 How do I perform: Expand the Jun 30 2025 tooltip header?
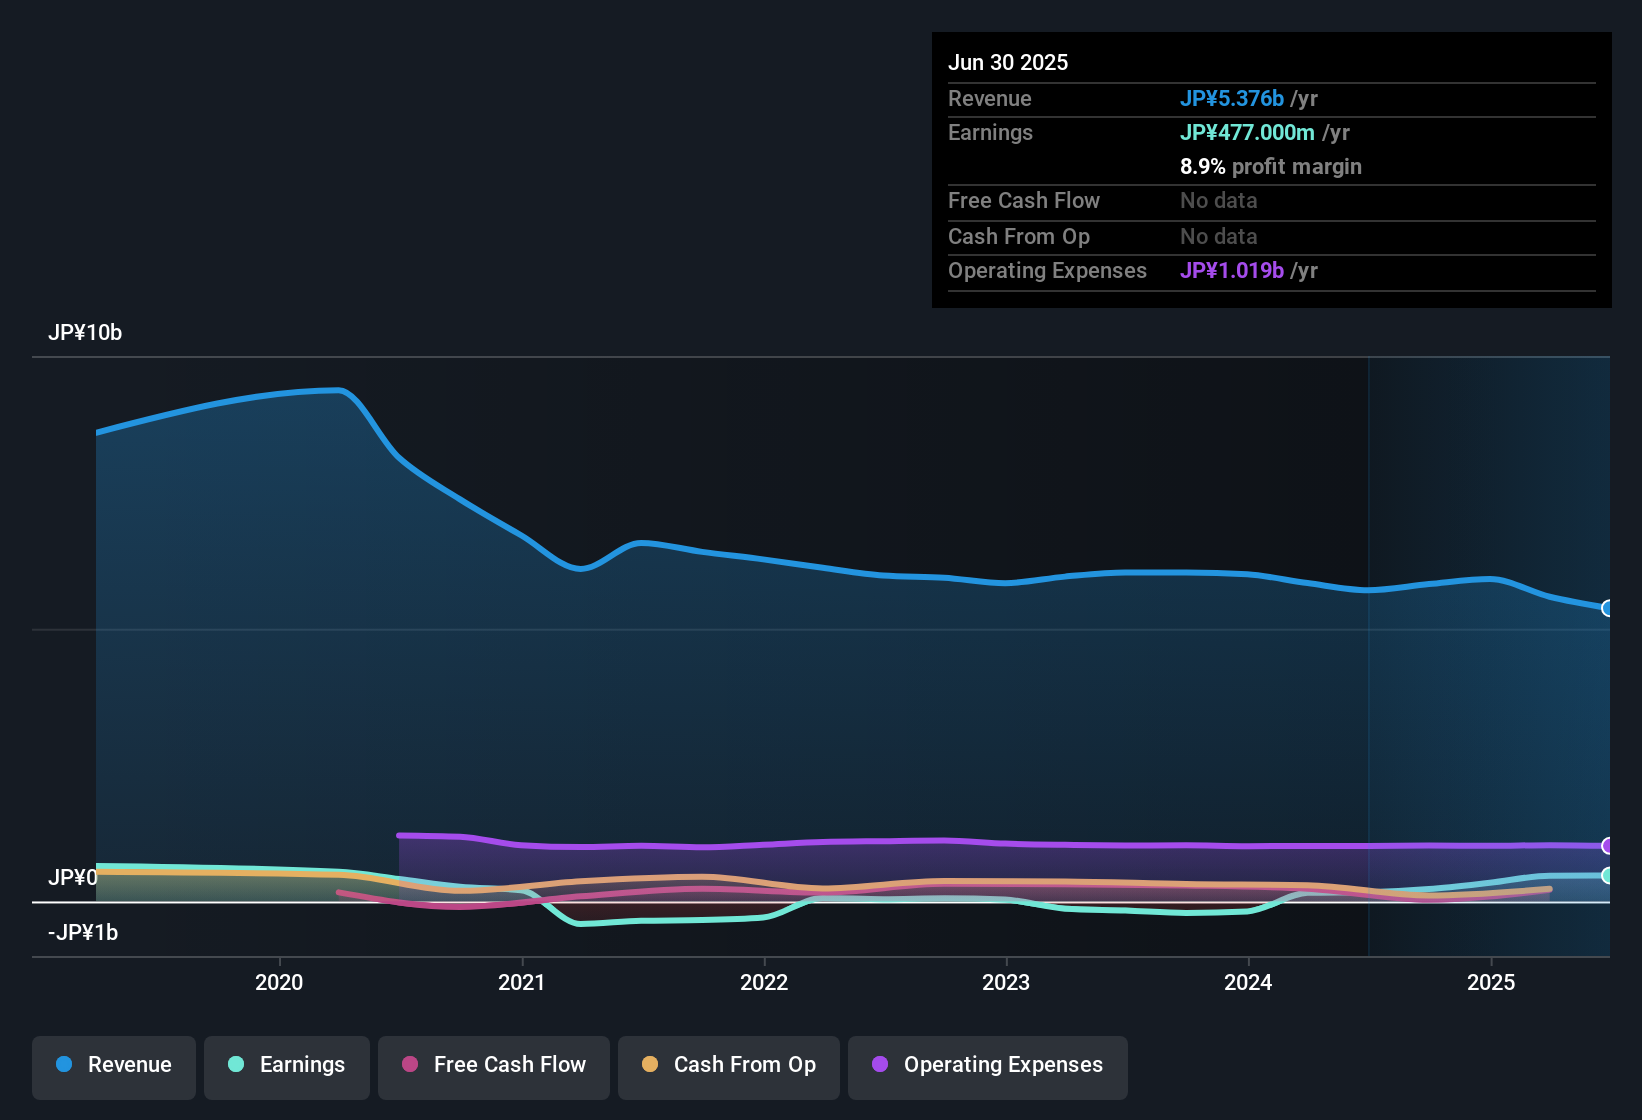(1008, 62)
